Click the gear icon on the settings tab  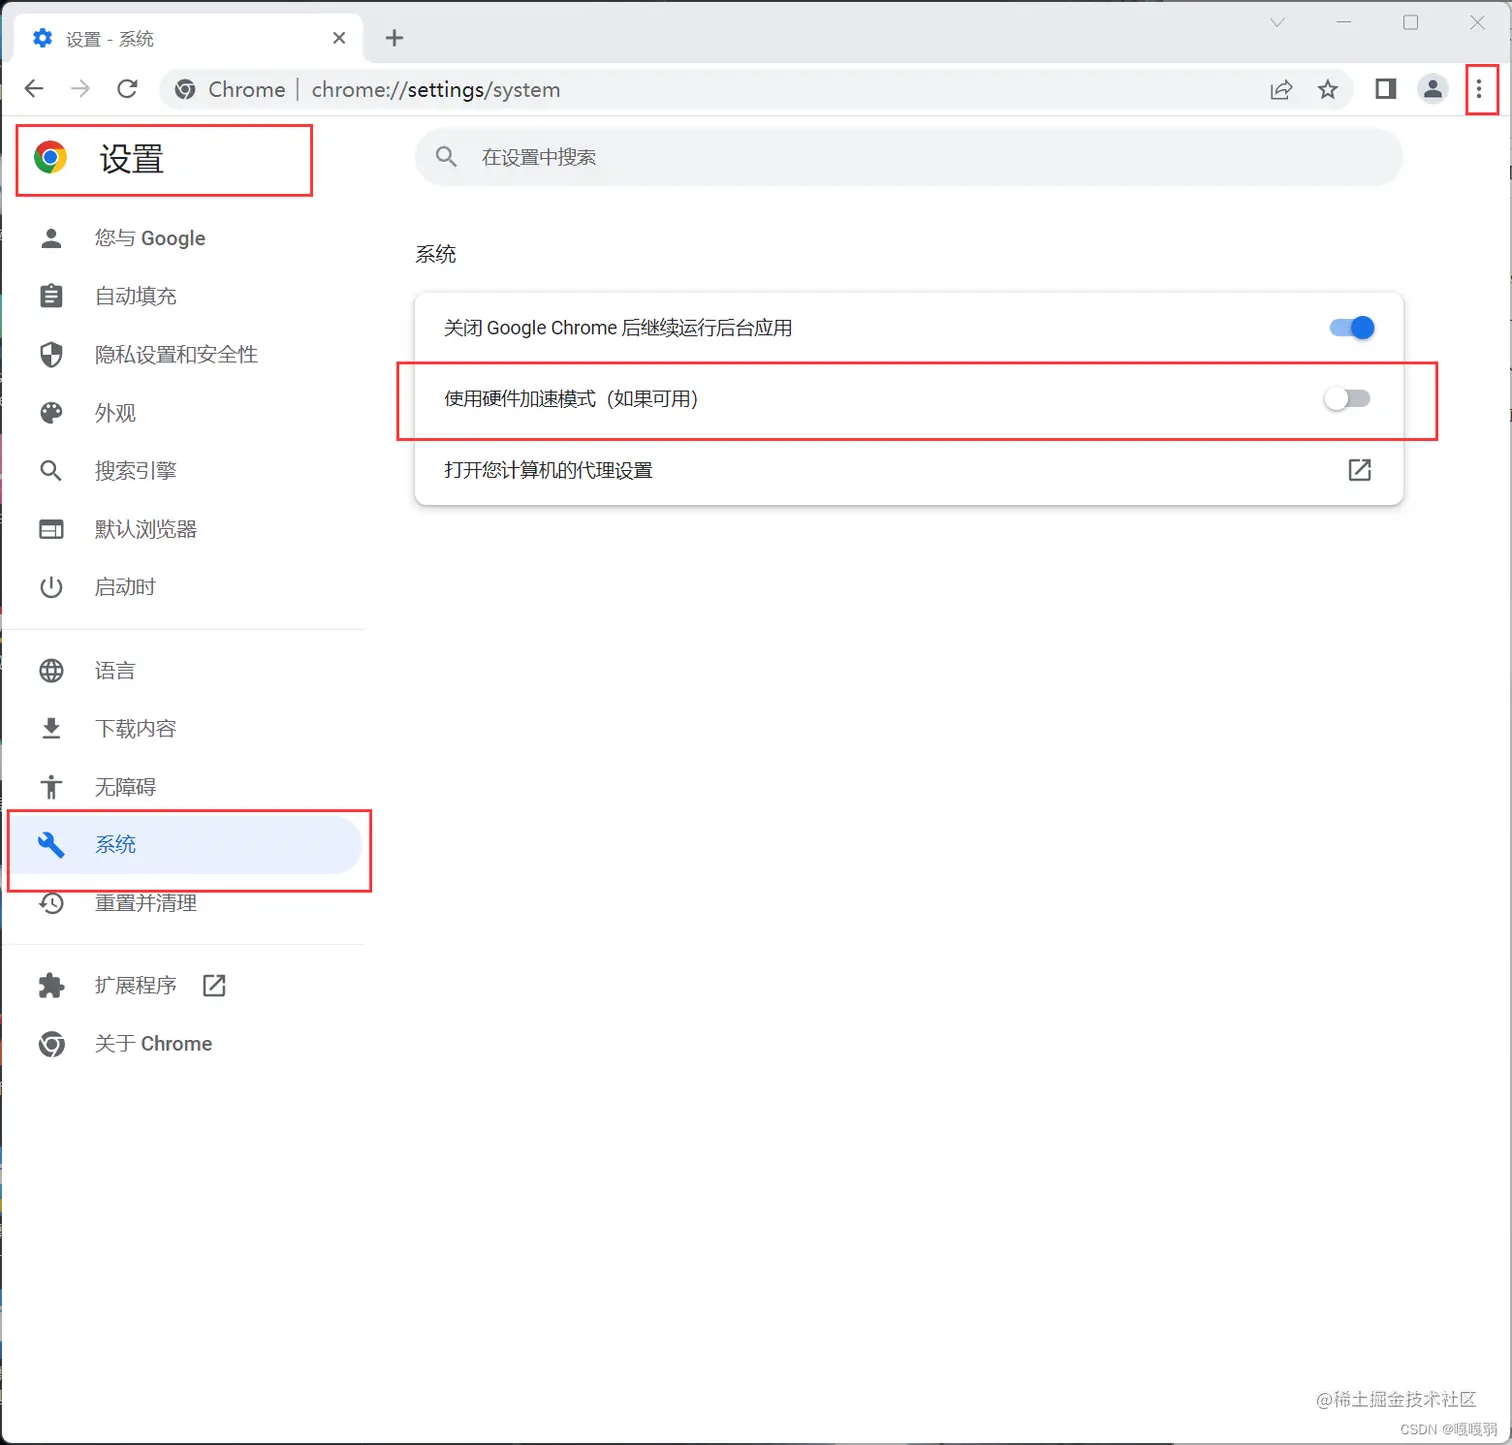(43, 38)
